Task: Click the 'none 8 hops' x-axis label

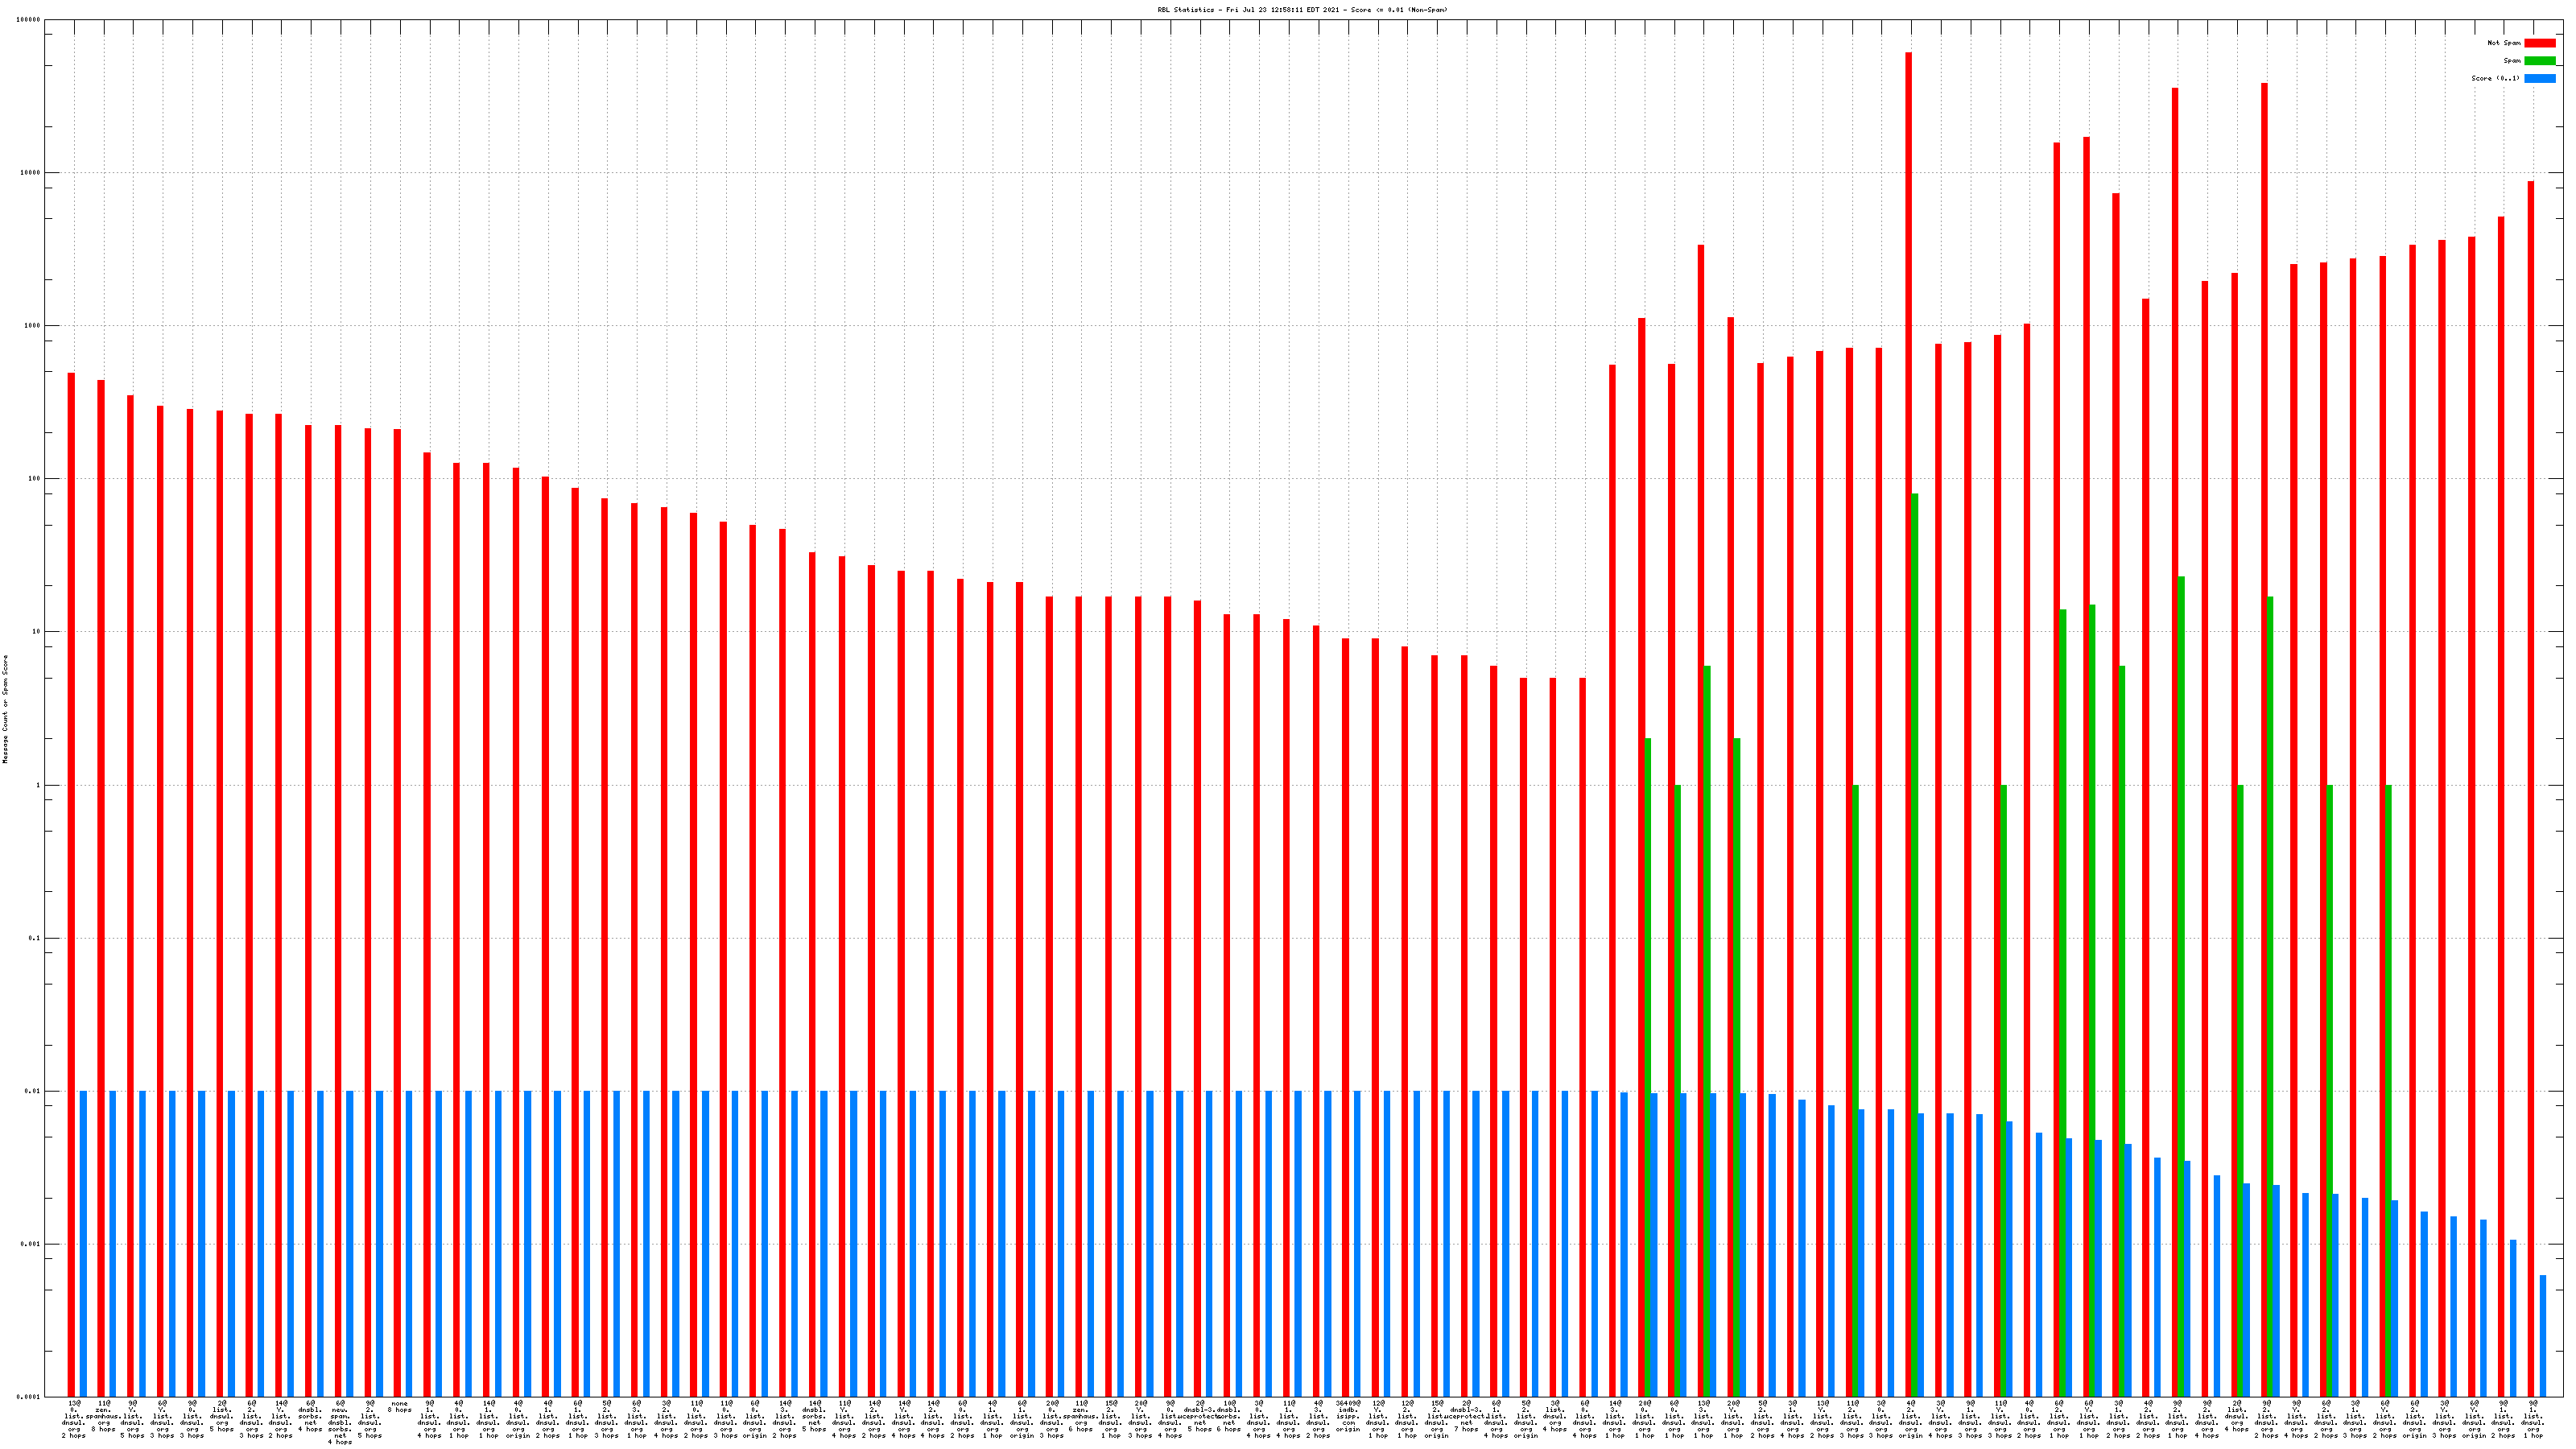Action: (x=399, y=1407)
